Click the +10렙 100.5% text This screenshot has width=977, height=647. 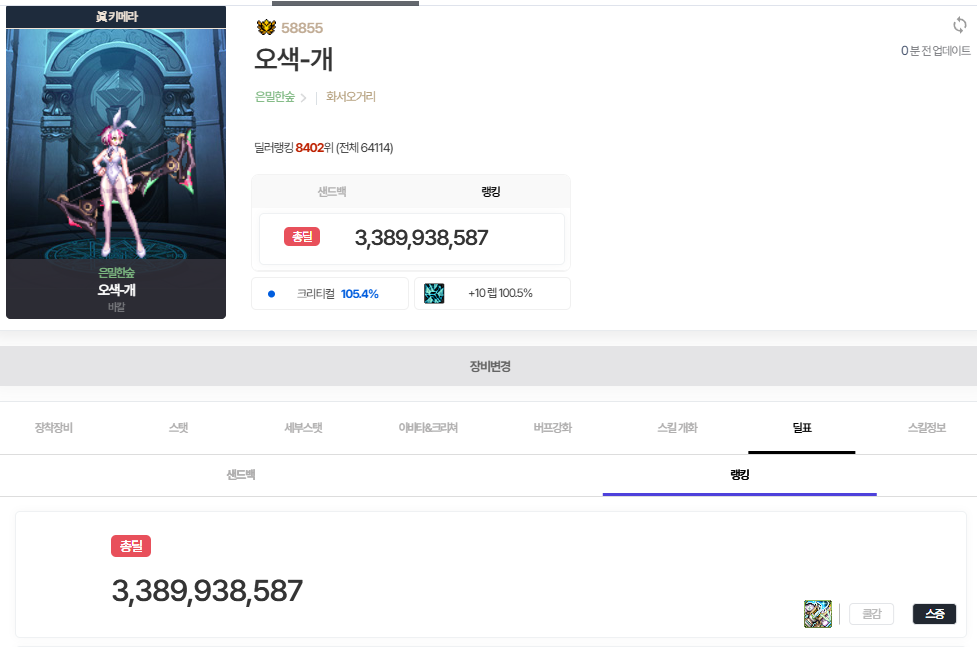500,293
